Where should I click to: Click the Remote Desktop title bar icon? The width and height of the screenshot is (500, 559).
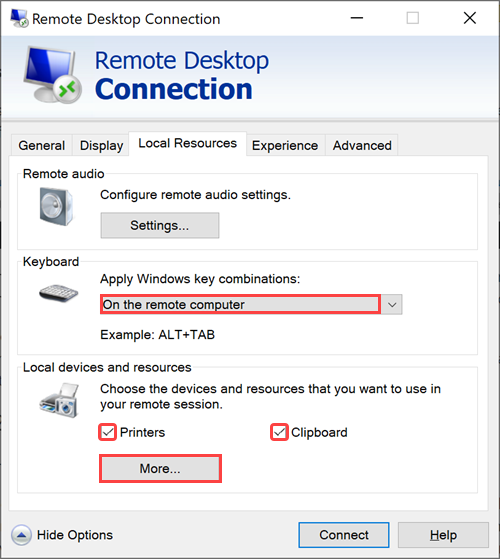point(19,18)
